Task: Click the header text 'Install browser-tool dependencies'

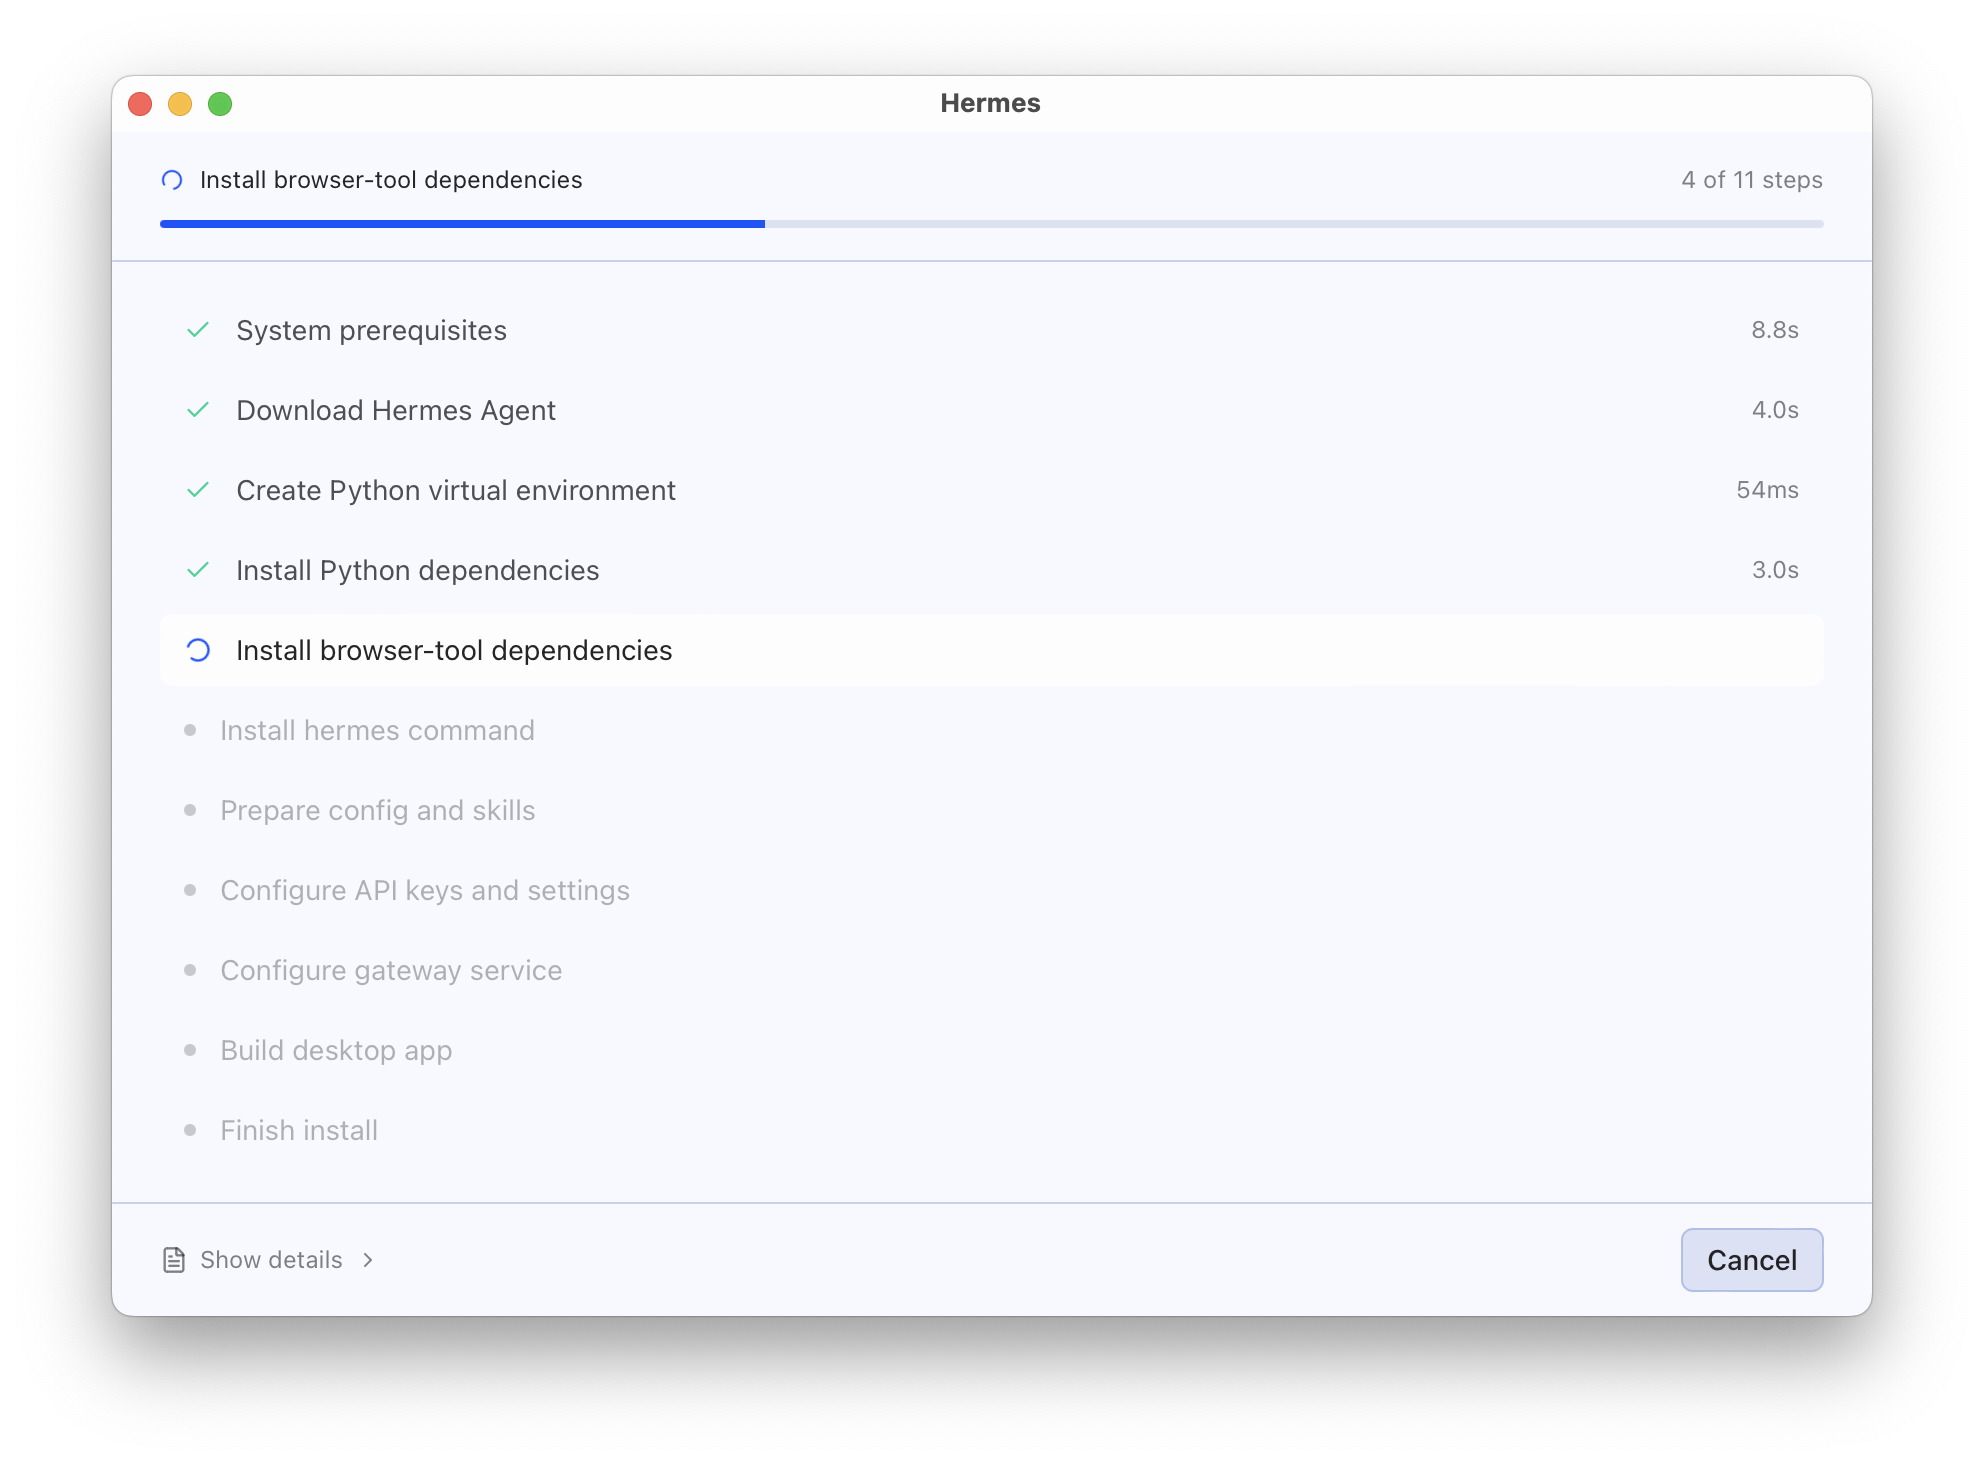Action: click(391, 180)
